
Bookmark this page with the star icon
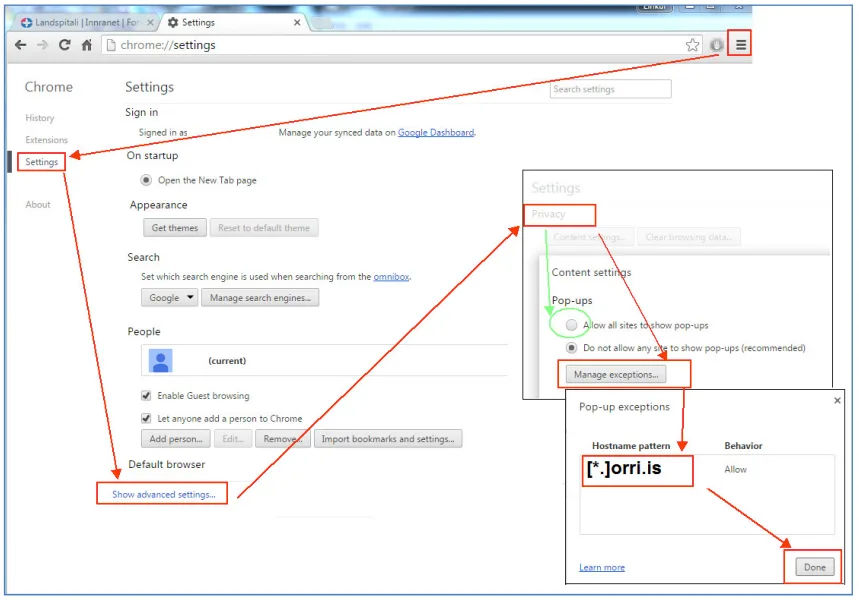click(x=692, y=45)
